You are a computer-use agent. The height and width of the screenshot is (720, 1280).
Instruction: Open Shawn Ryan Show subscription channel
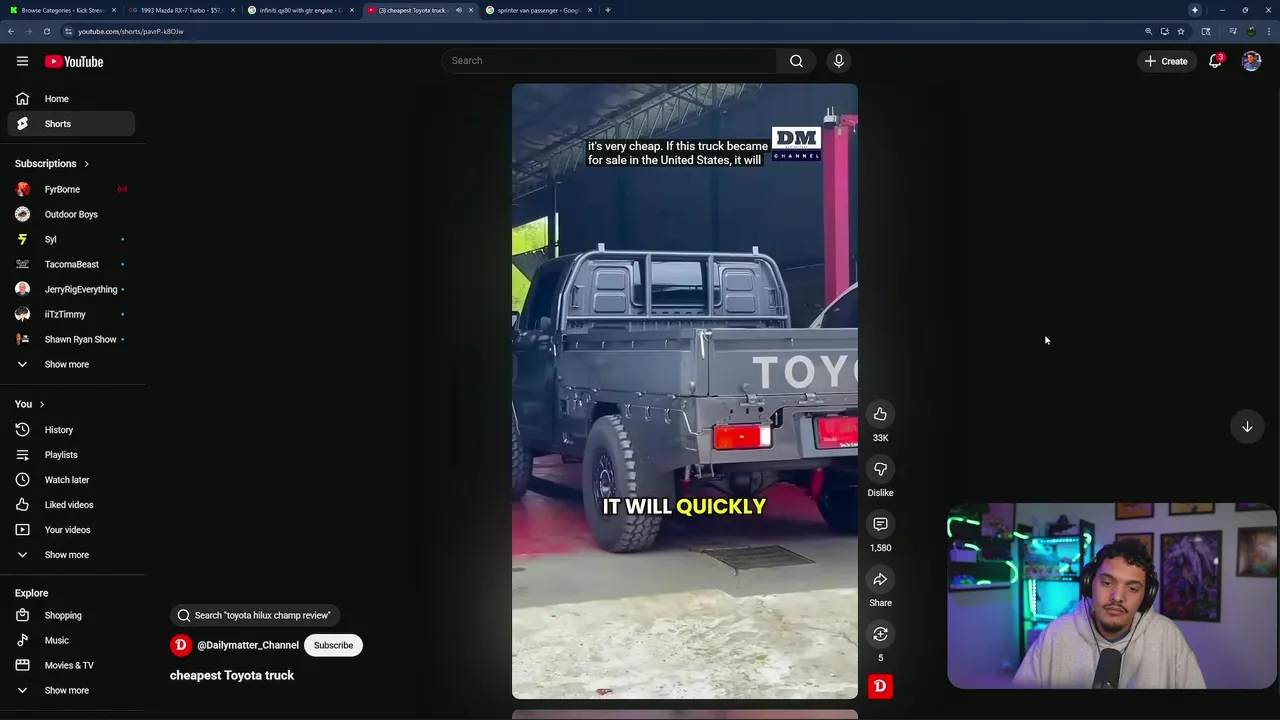[71, 339]
